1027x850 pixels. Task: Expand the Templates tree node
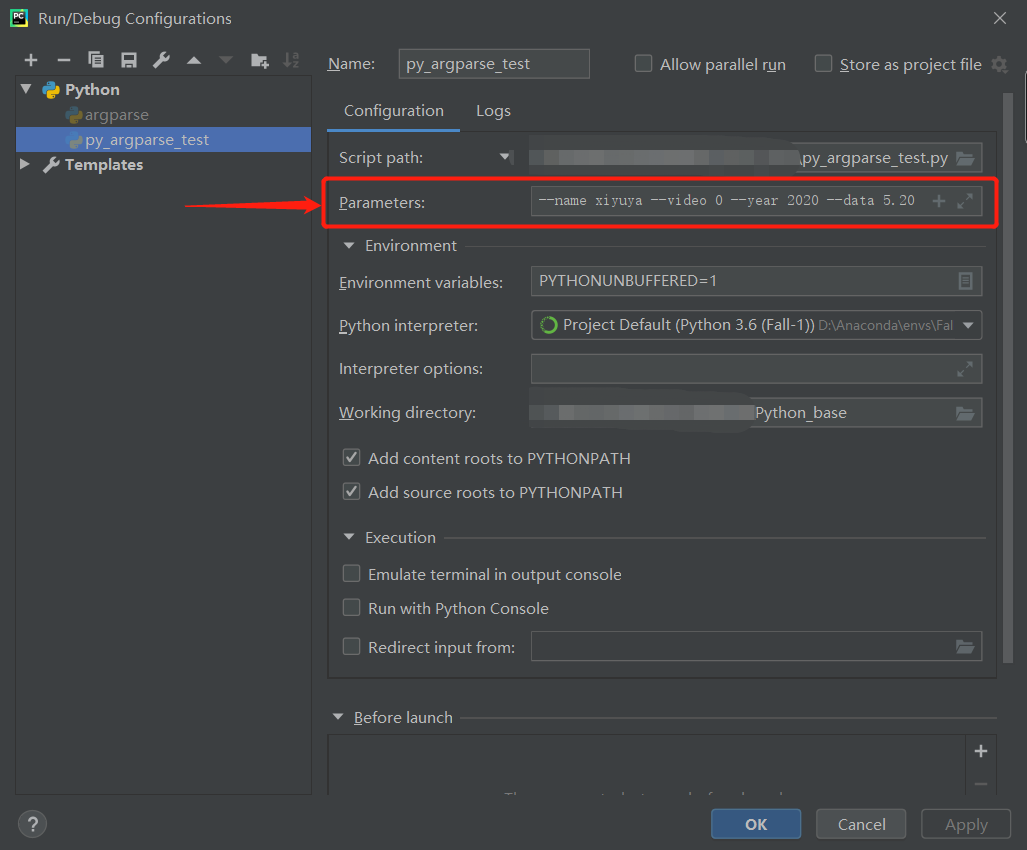[25, 164]
